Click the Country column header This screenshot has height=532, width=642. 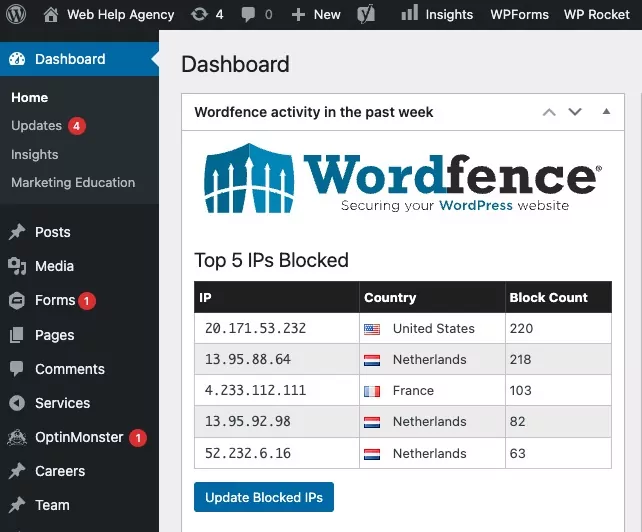click(x=432, y=297)
